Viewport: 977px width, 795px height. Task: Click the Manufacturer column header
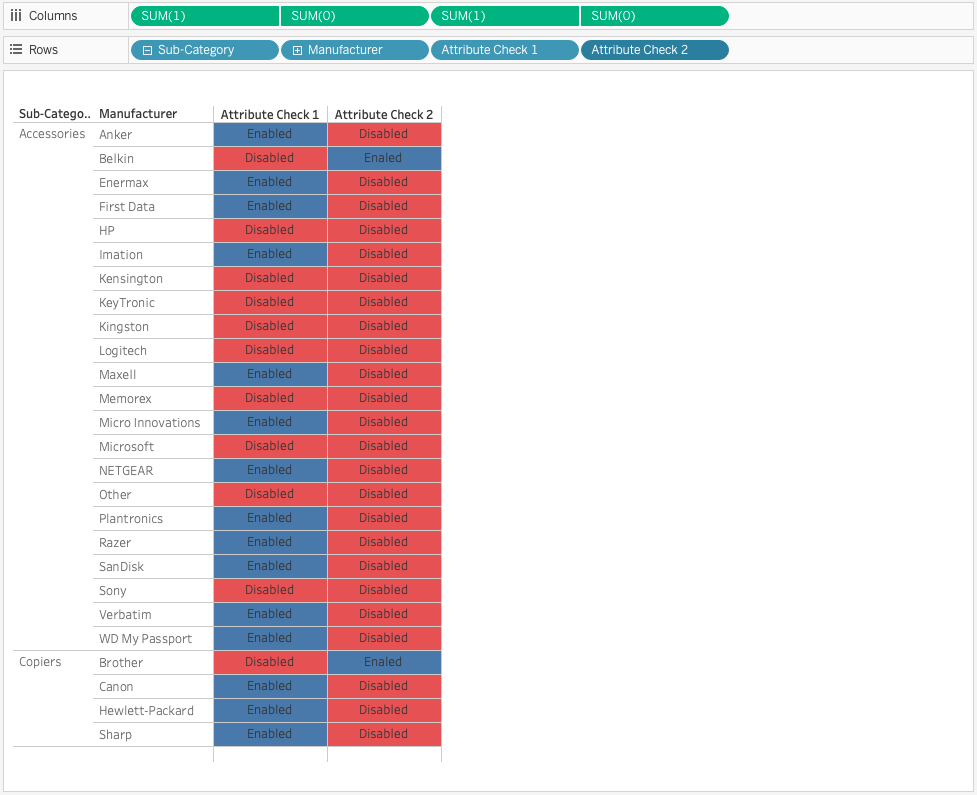click(138, 115)
